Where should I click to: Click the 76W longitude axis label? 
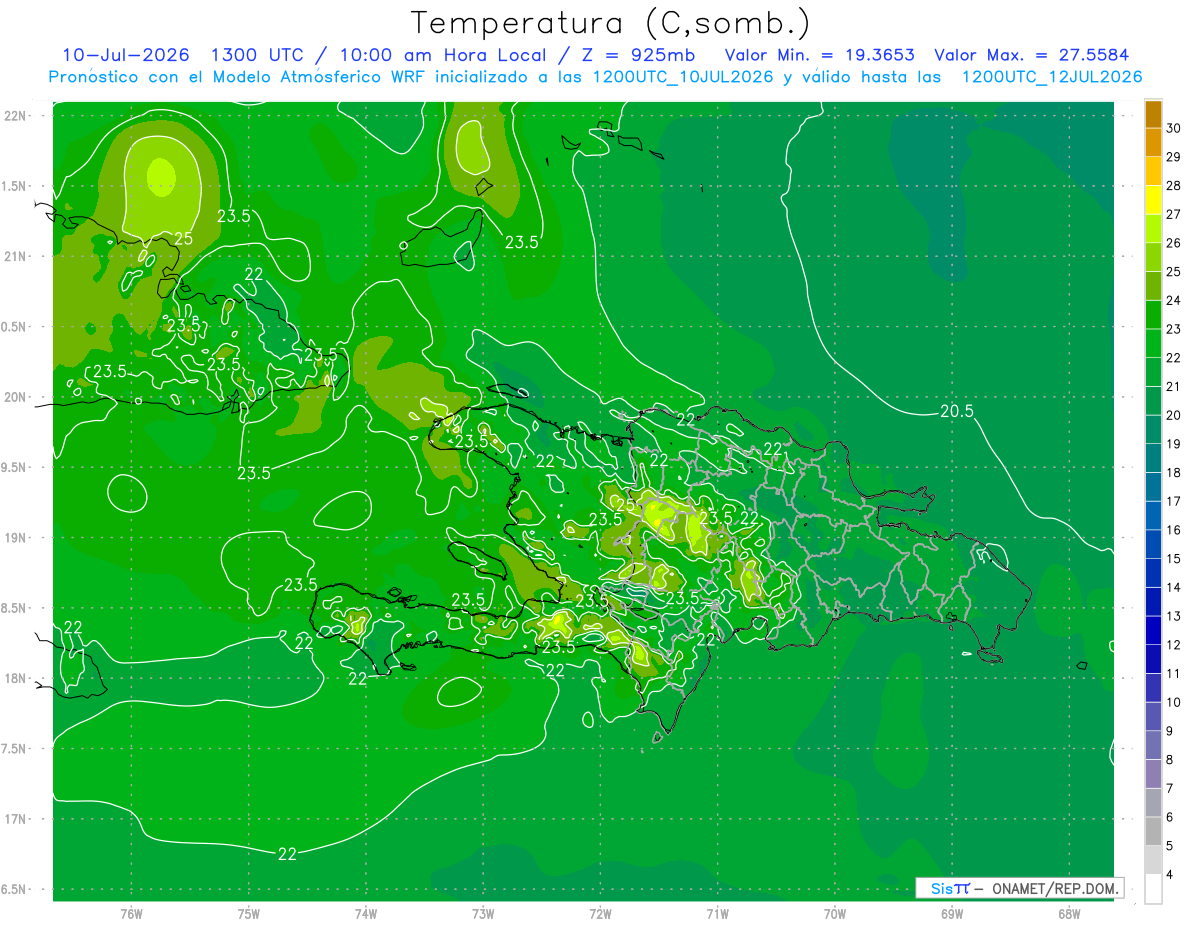(131, 913)
